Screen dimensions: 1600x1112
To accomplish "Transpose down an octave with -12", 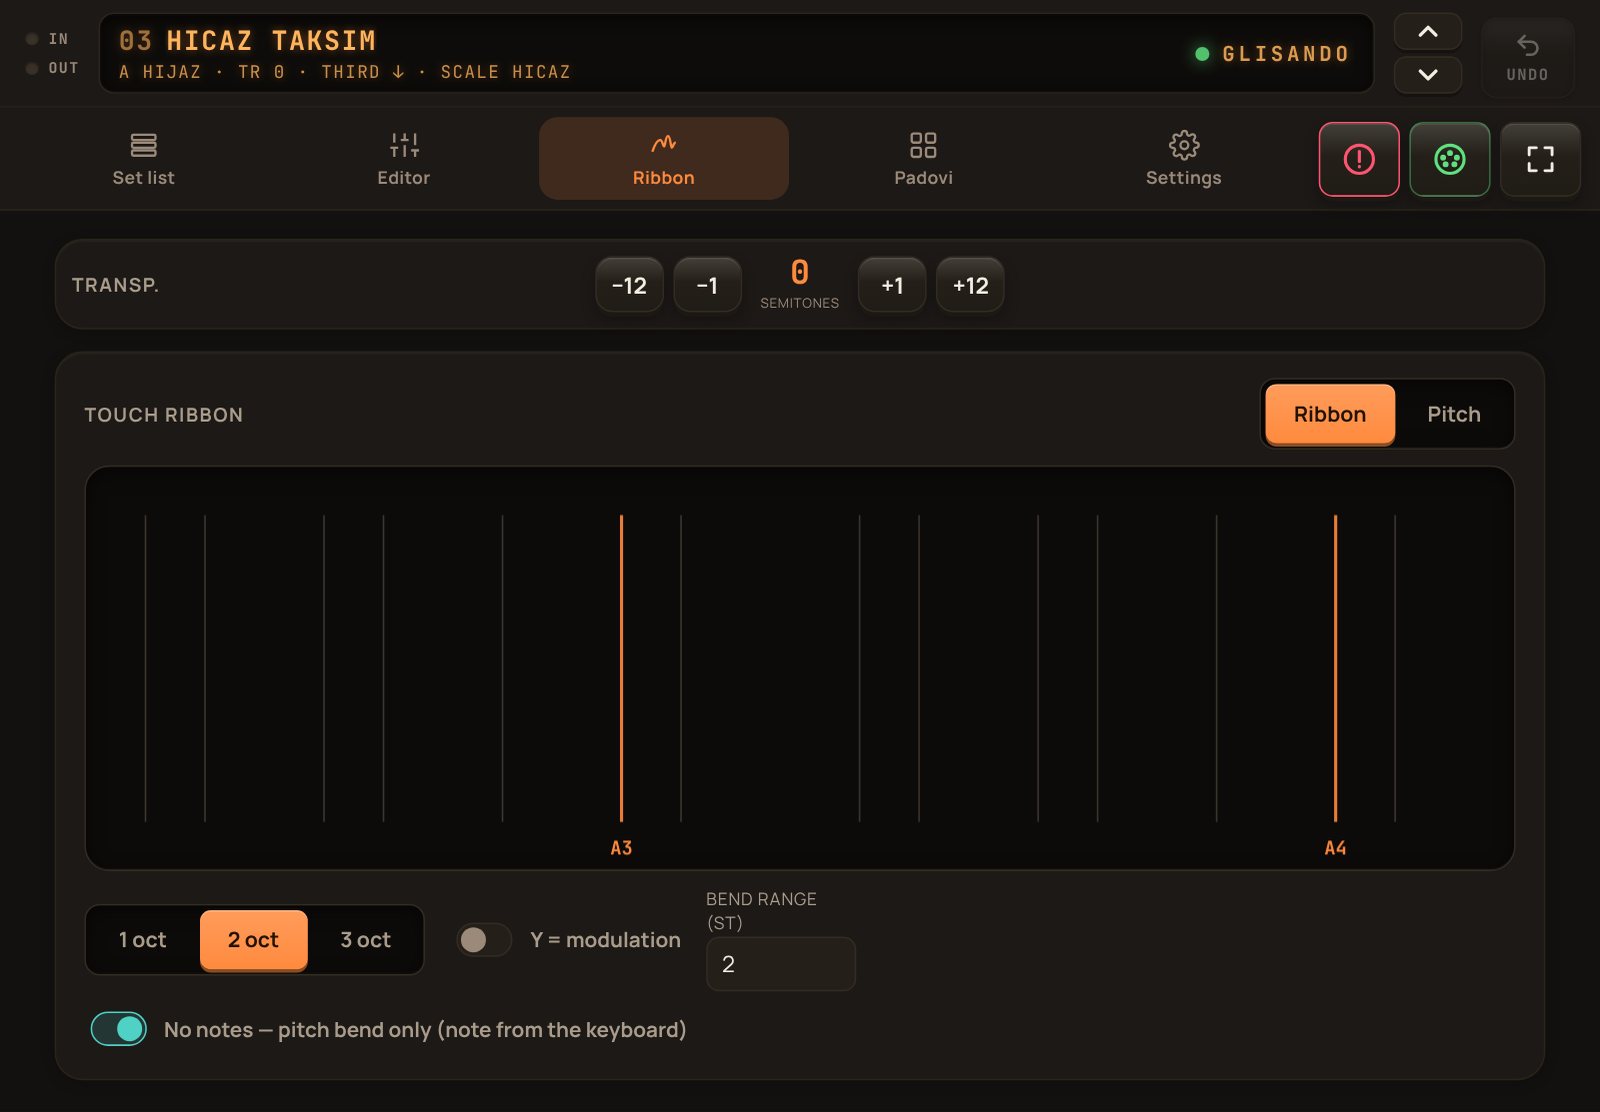I will [629, 285].
